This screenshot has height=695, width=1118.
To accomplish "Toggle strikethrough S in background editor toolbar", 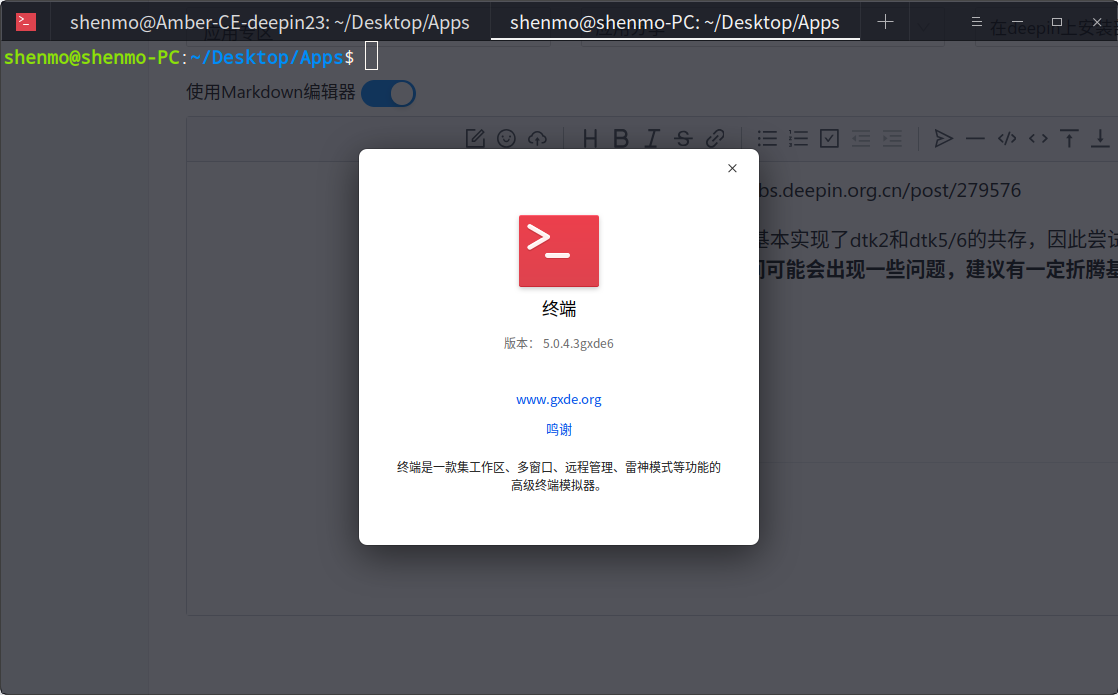I will [x=683, y=138].
